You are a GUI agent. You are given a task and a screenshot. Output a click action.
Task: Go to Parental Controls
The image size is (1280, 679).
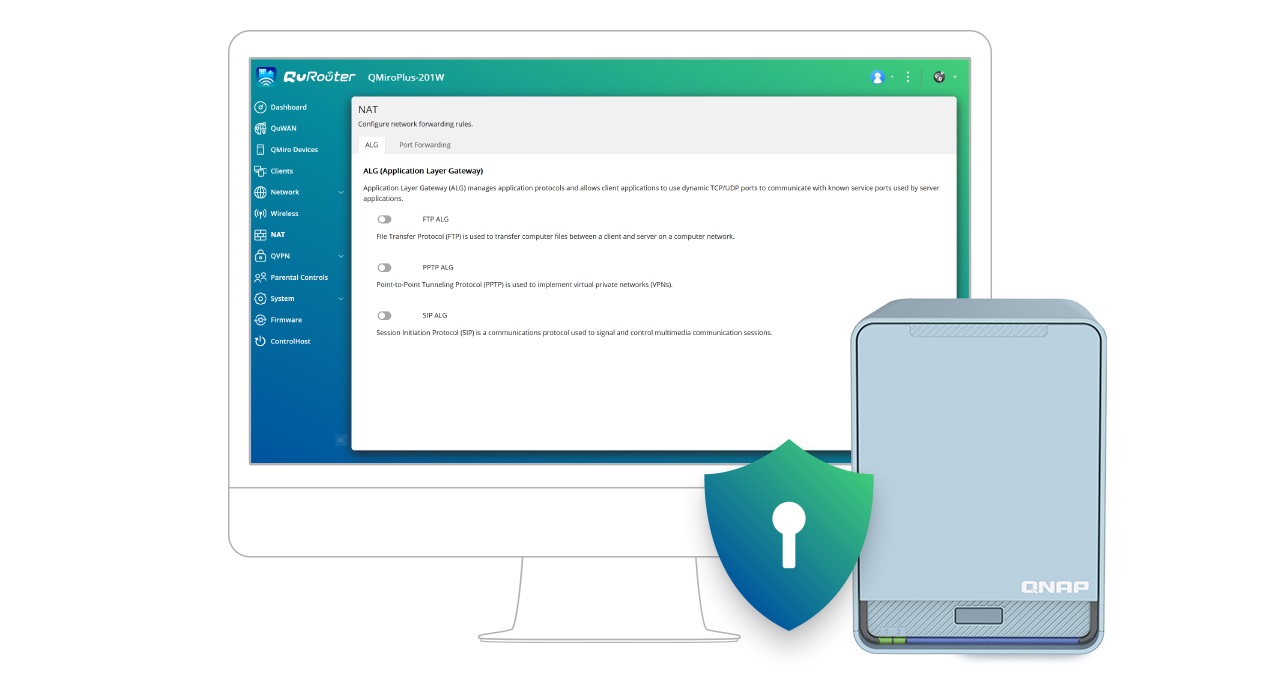[x=298, y=277]
